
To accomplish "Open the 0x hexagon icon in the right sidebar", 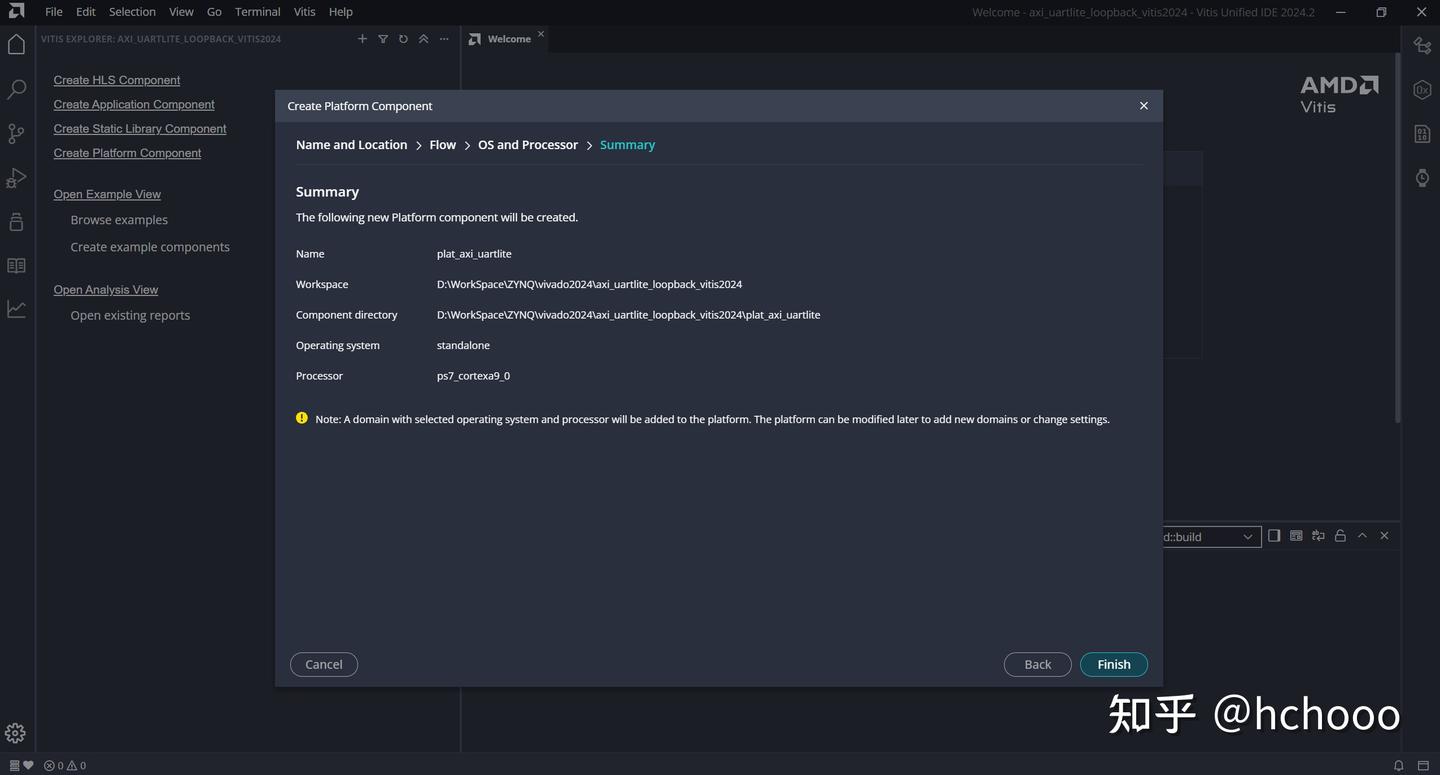I will [1422, 89].
